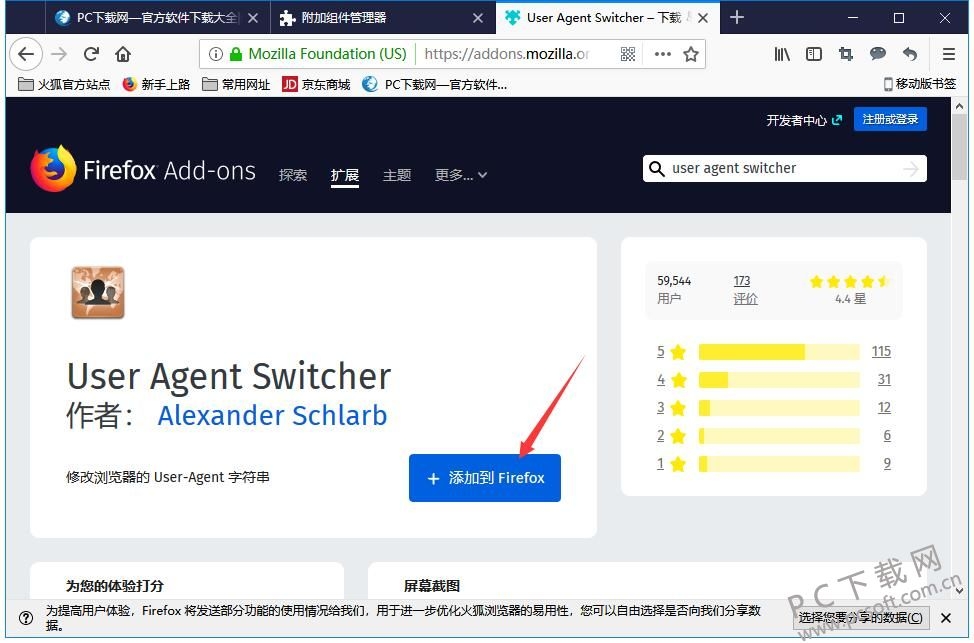Click the user agent switcher search field

tap(785, 168)
